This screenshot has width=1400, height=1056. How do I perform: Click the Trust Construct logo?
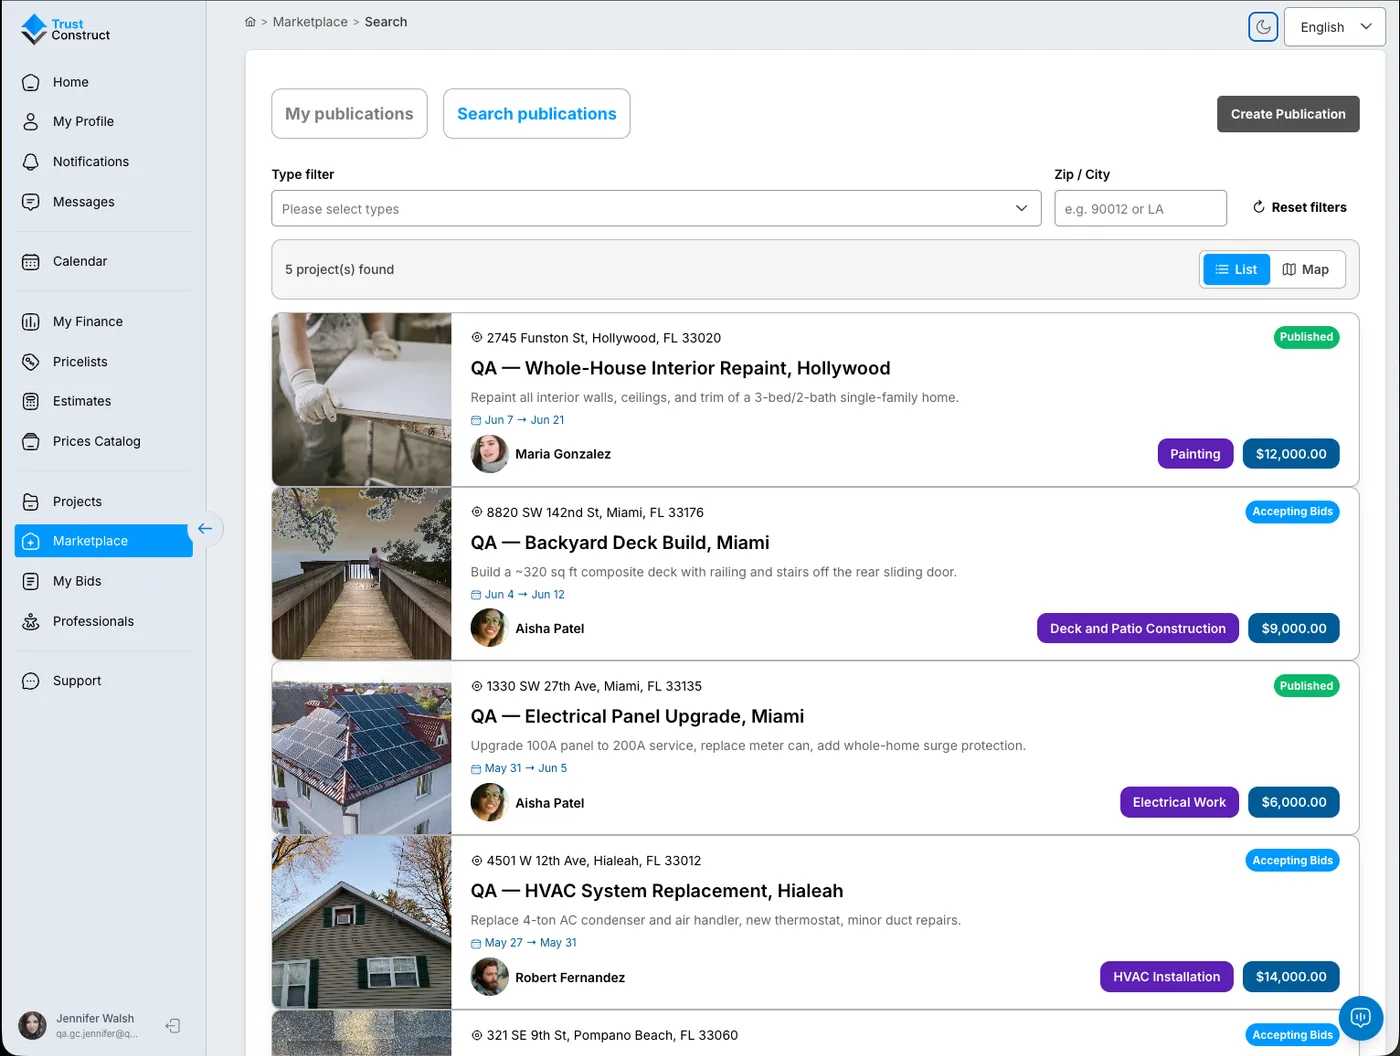(65, 29)
